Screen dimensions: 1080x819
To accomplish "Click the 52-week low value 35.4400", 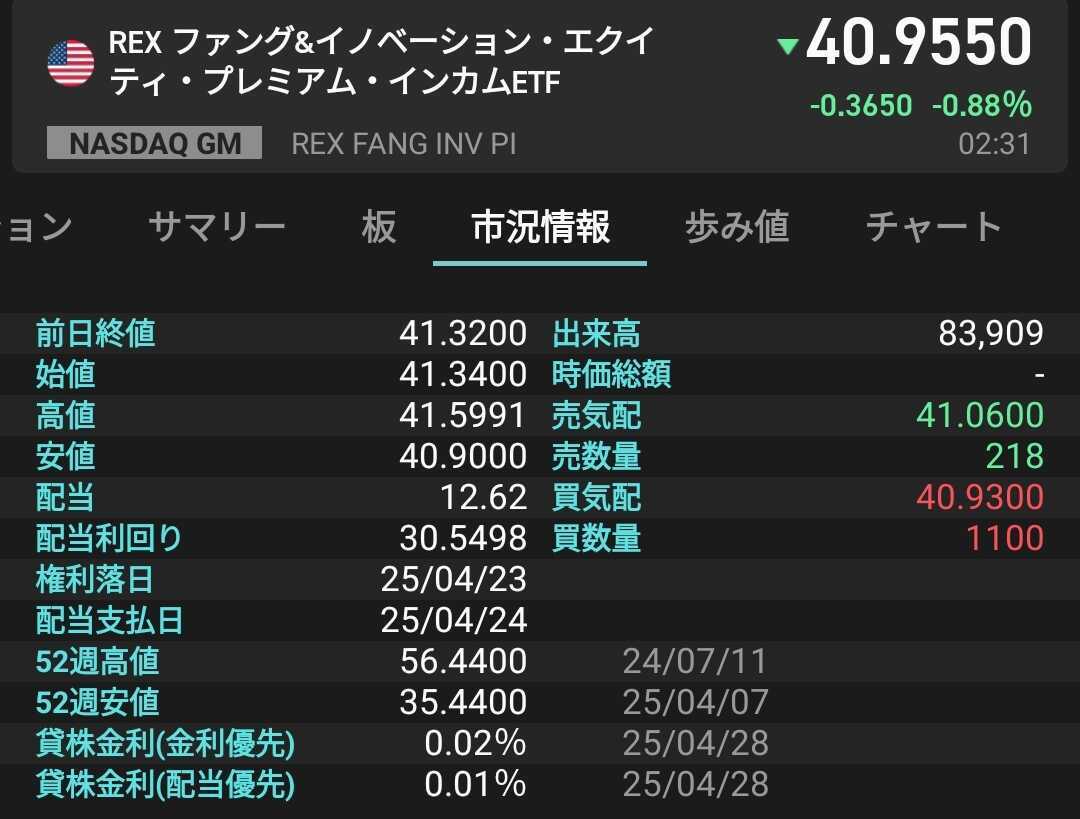I will [x=463, y=702].
